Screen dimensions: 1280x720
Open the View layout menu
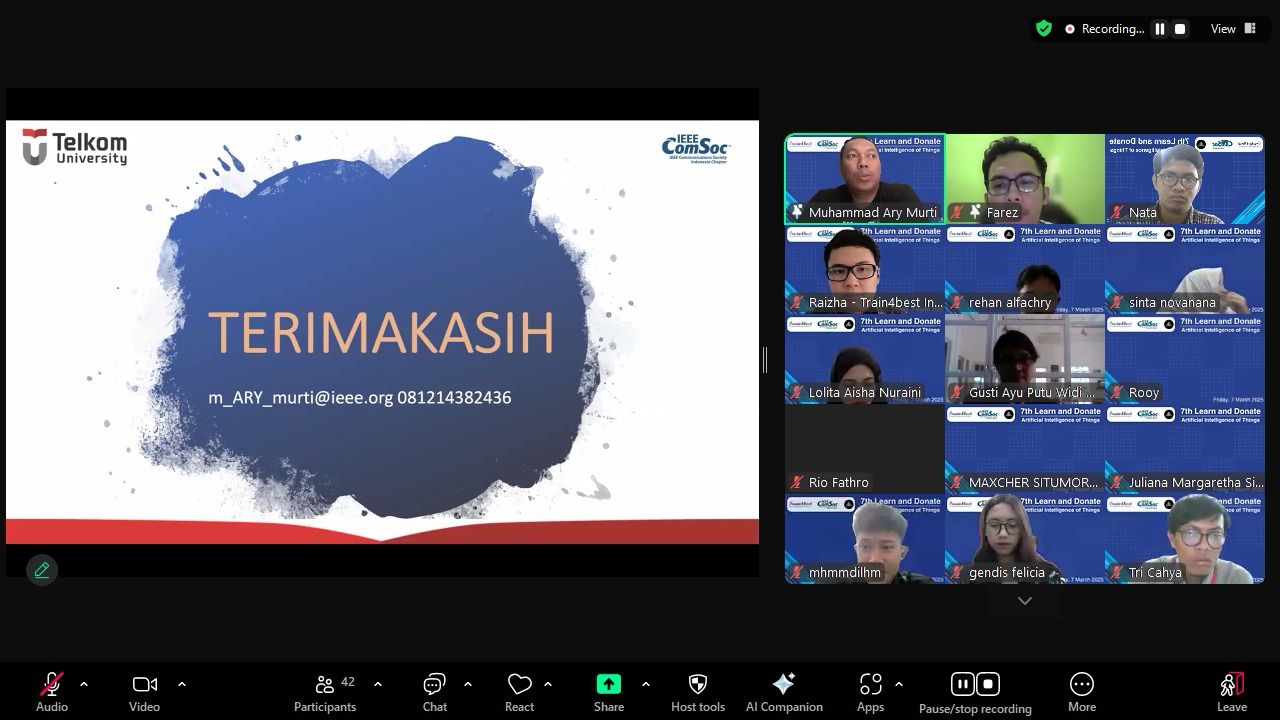coord(1233,29)
